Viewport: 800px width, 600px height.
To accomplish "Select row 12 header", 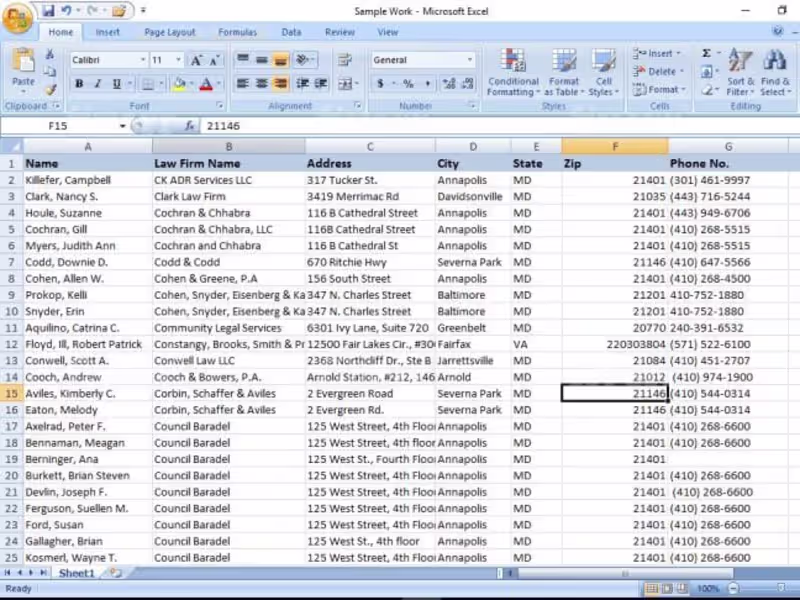I will [11, 344].
